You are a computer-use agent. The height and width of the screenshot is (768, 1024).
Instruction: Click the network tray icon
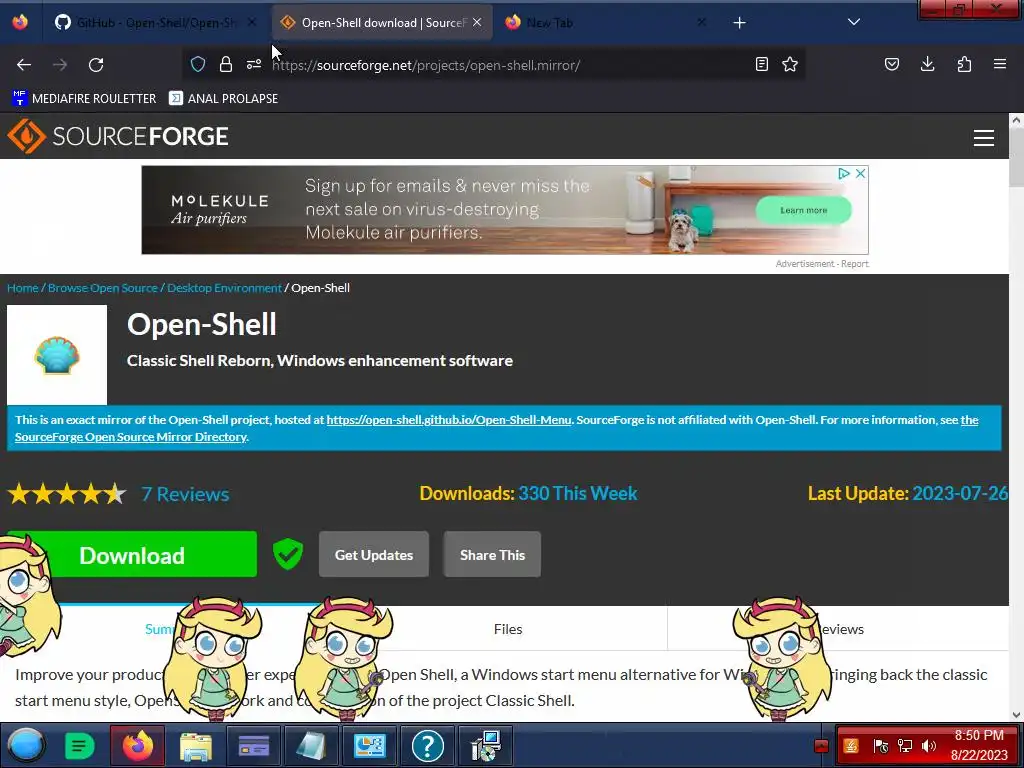[904, 746]
